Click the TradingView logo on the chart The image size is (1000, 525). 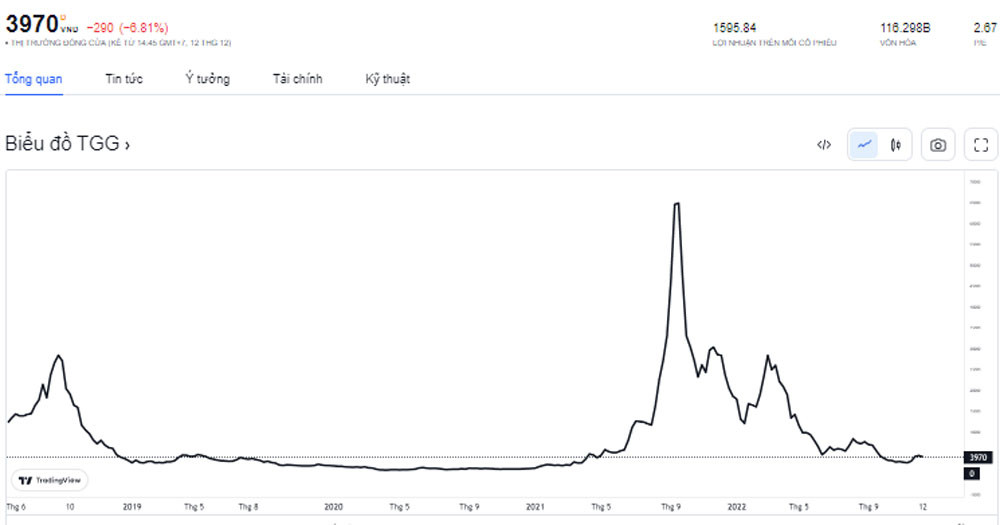coord(50,480)
